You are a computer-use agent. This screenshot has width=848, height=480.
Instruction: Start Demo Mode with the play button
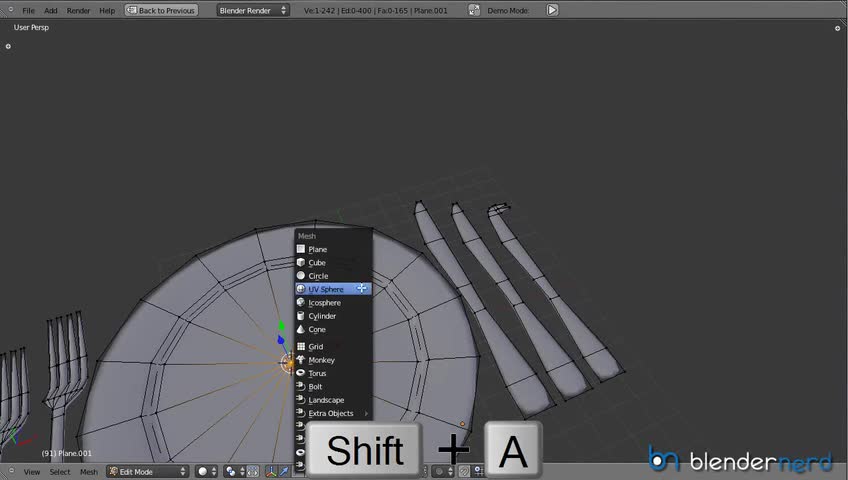coord(552,10)
